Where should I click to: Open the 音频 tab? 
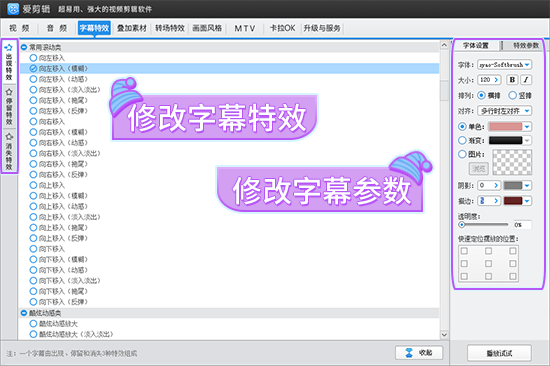click(57, 28)
